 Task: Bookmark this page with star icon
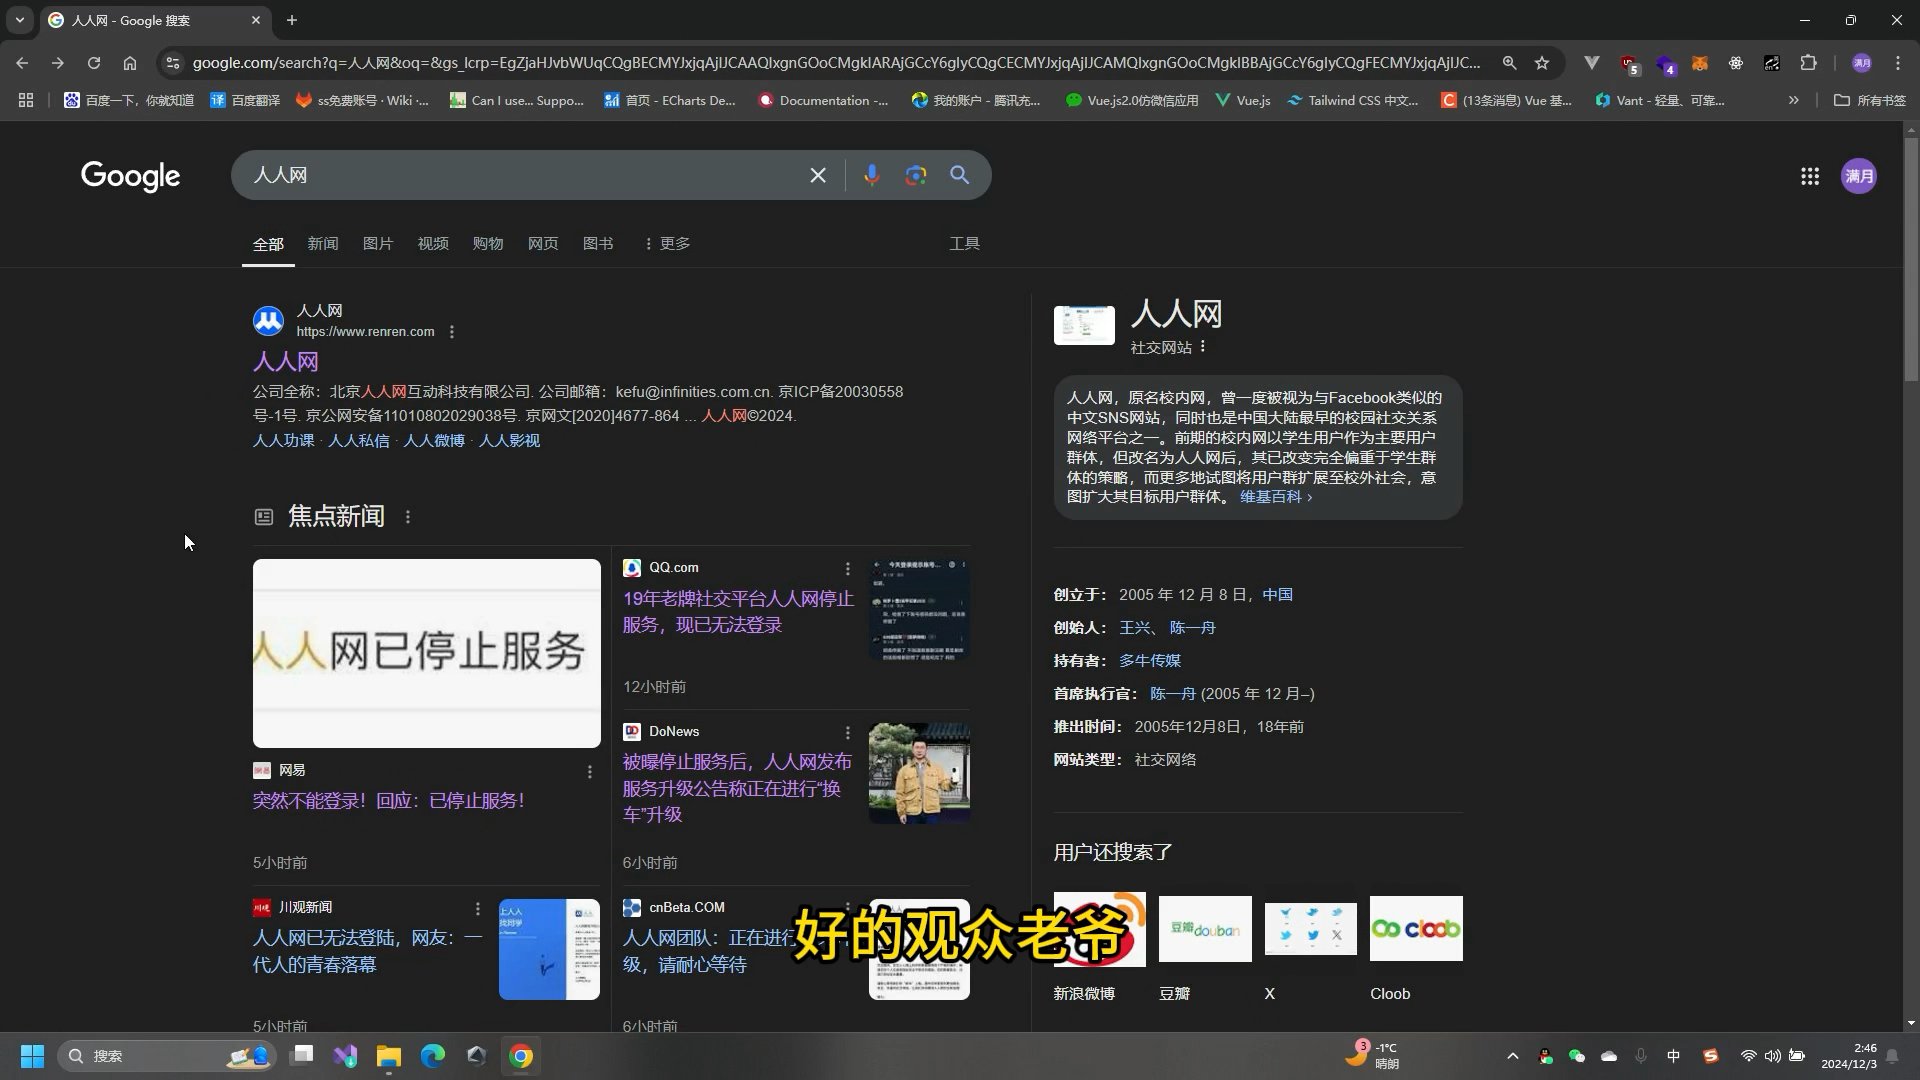(x=1542, y=63)
